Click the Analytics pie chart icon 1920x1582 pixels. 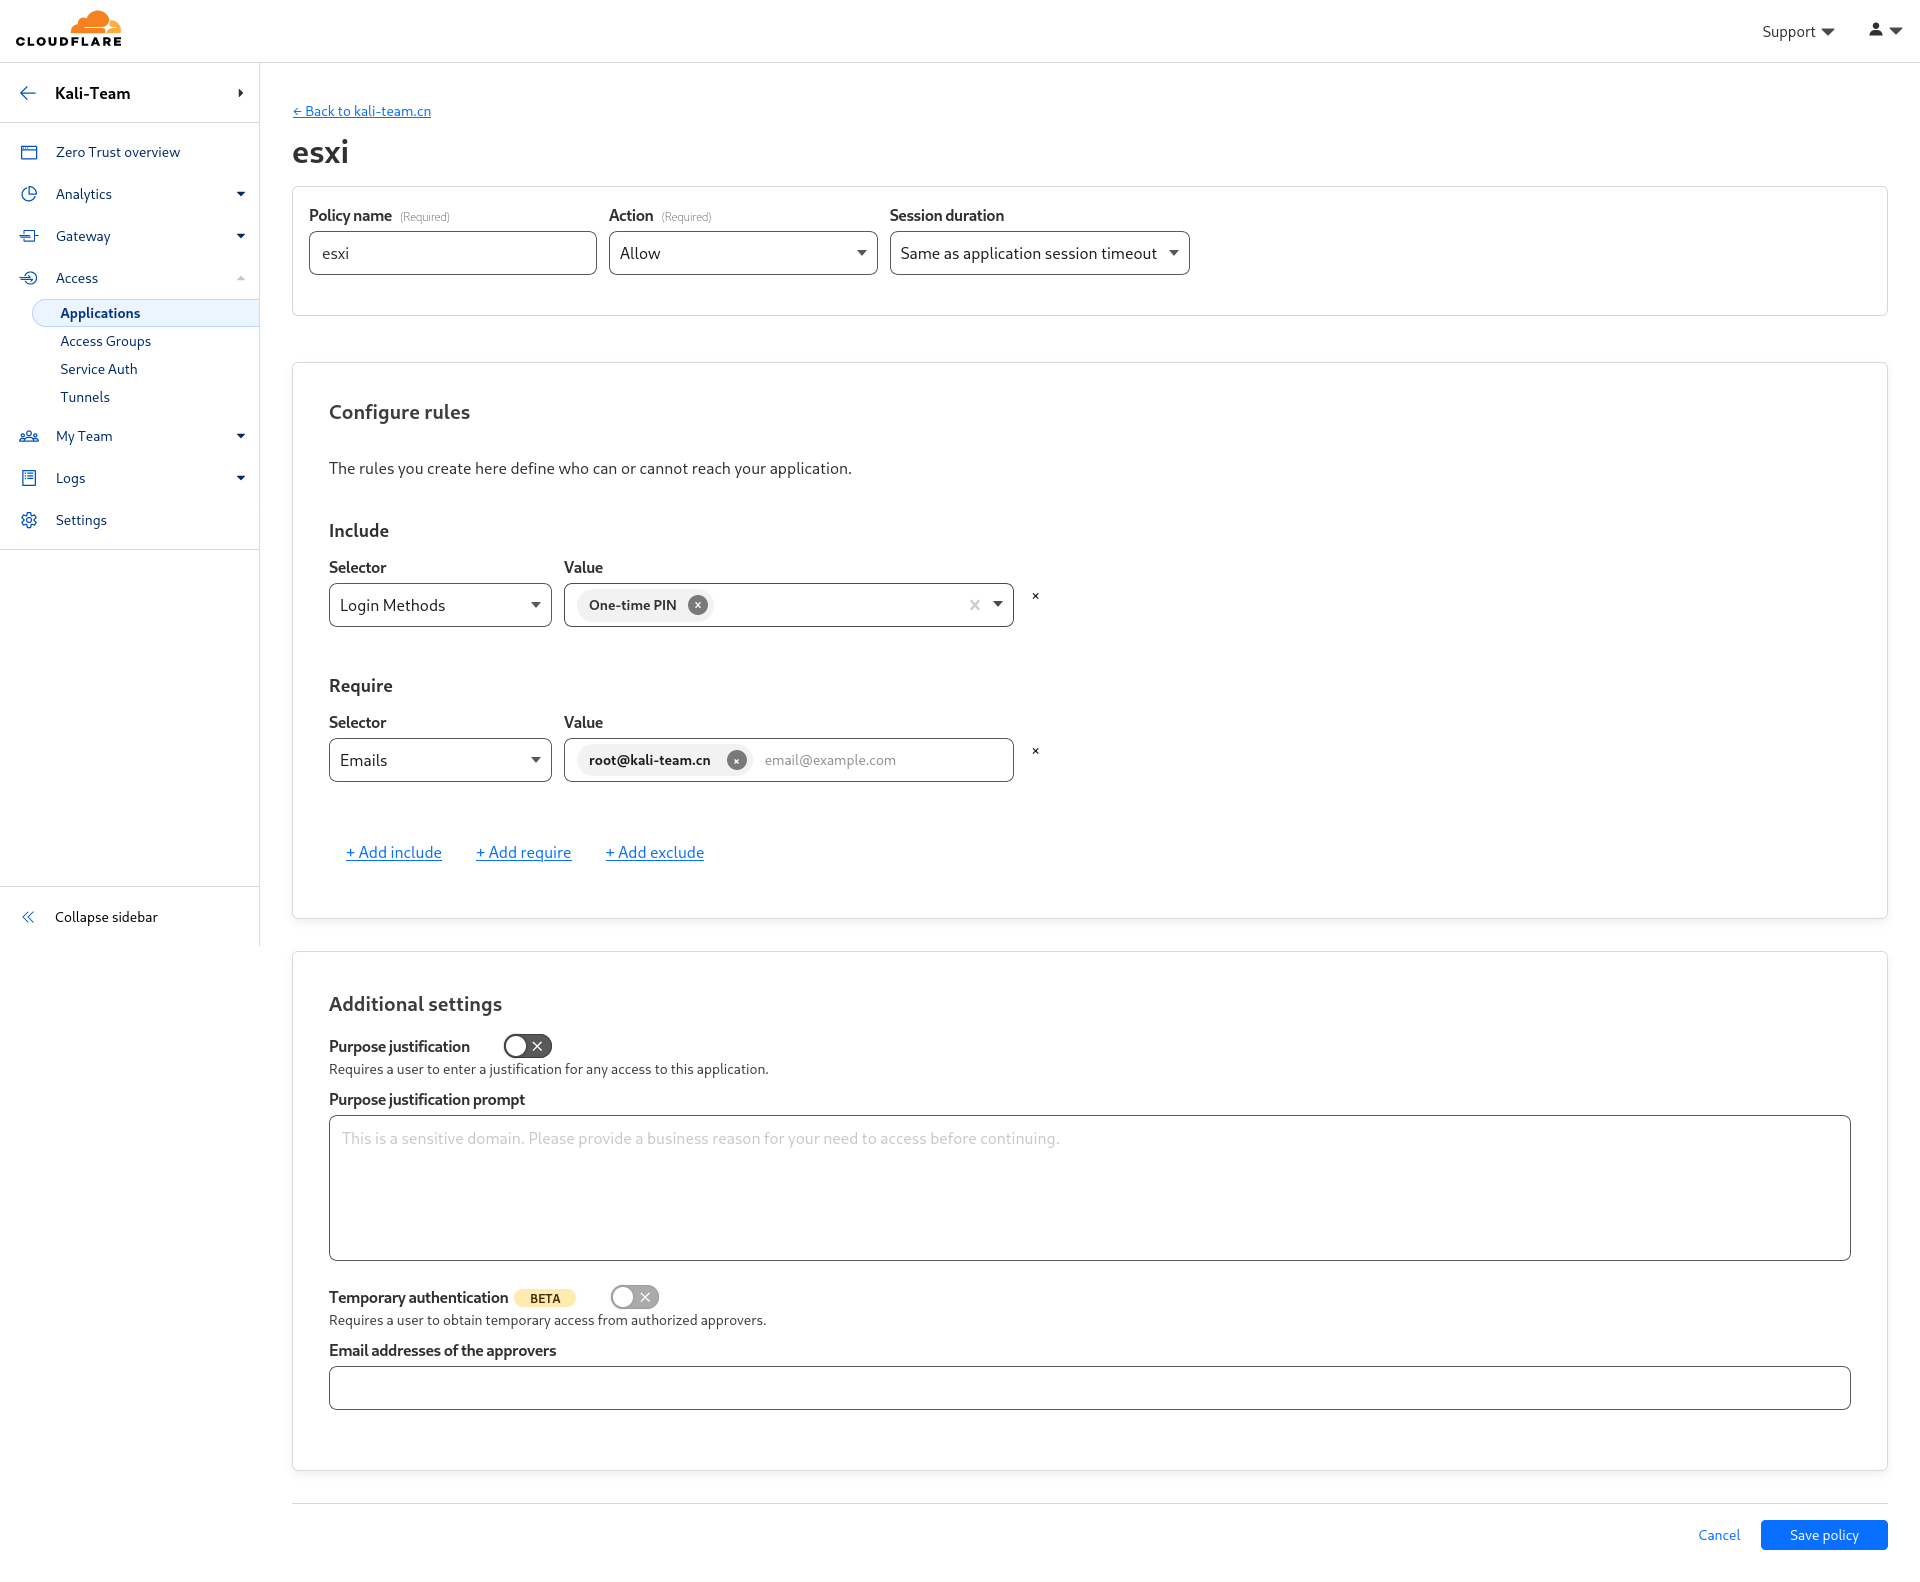(x=29, y=194)
